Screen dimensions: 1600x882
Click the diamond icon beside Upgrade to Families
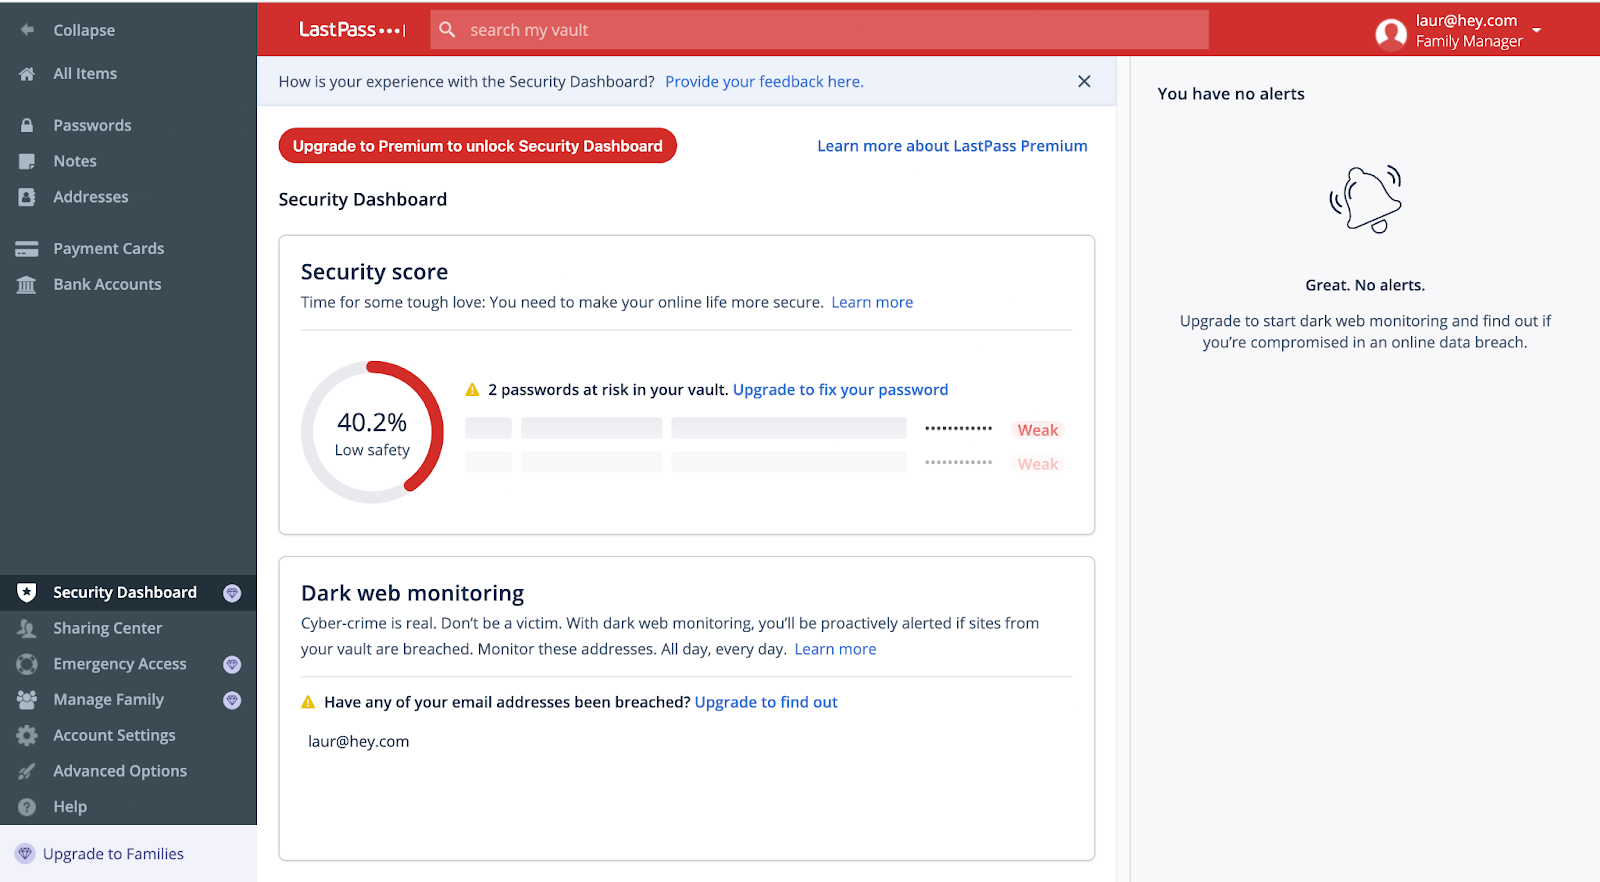[x=25, y=854]
